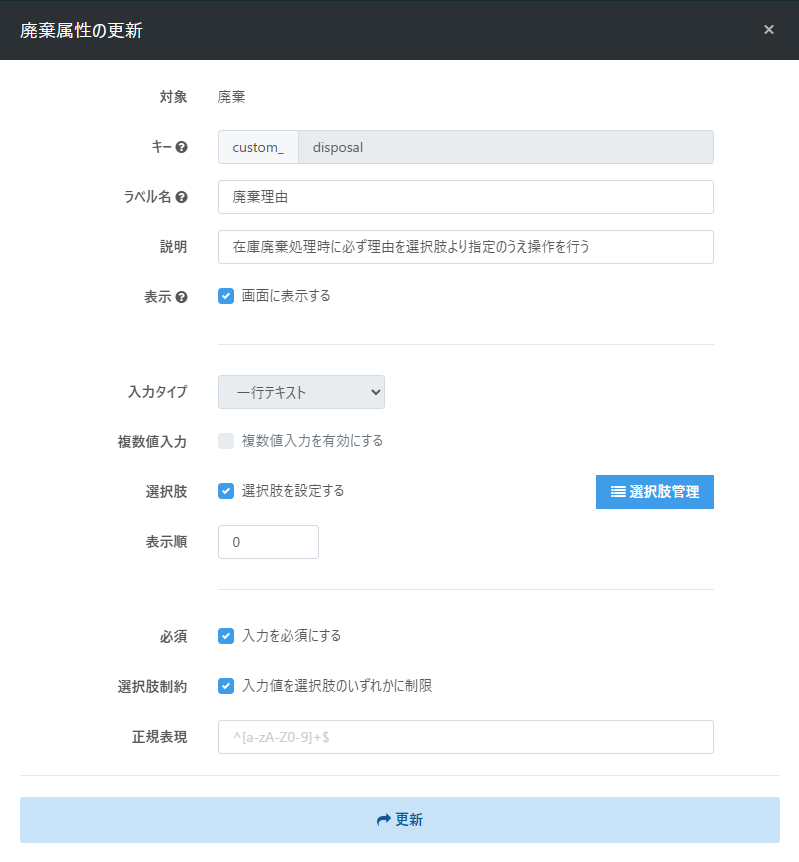Click the help icon beside ラベル名
799x862 pixels.
point(181,197)
